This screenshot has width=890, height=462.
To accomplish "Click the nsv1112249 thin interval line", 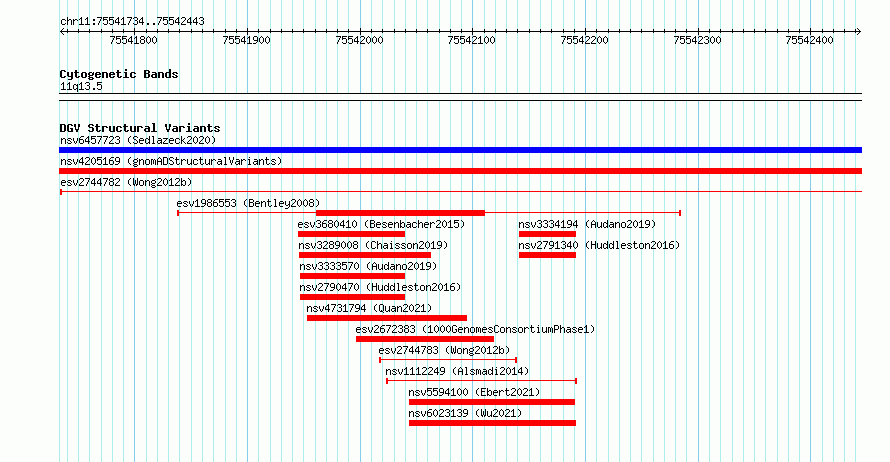I will (x=481, y=381).
